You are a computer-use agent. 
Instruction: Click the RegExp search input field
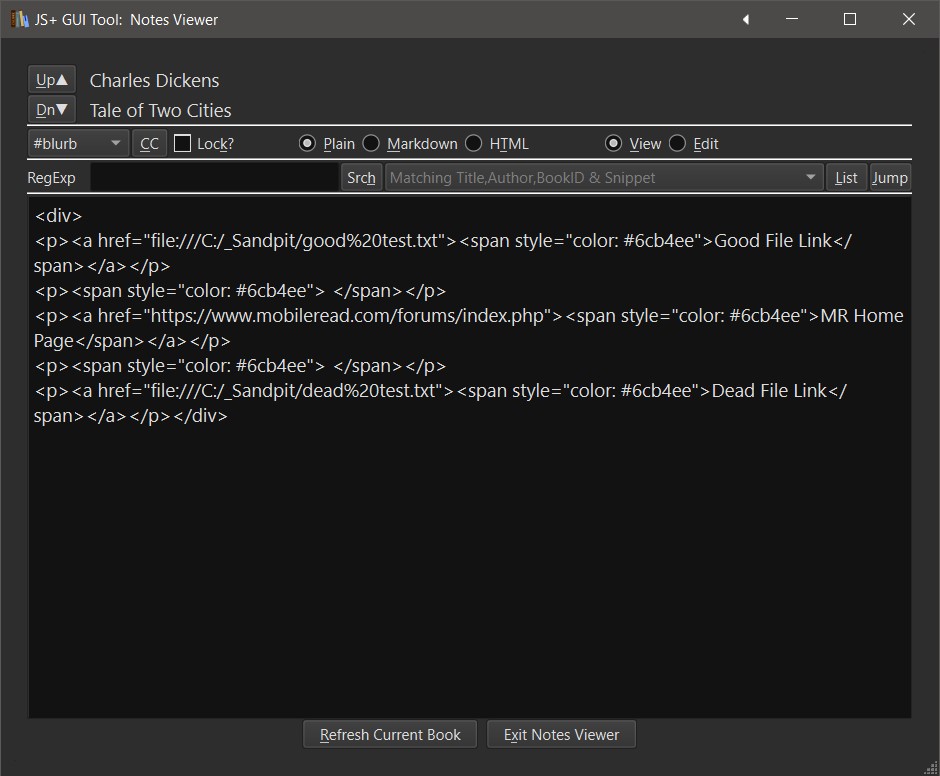215,177
